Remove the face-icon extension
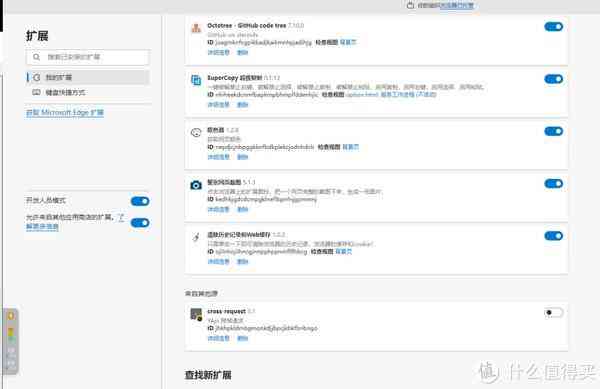Screen dimensions: 600x389 (x=243, y=157)
